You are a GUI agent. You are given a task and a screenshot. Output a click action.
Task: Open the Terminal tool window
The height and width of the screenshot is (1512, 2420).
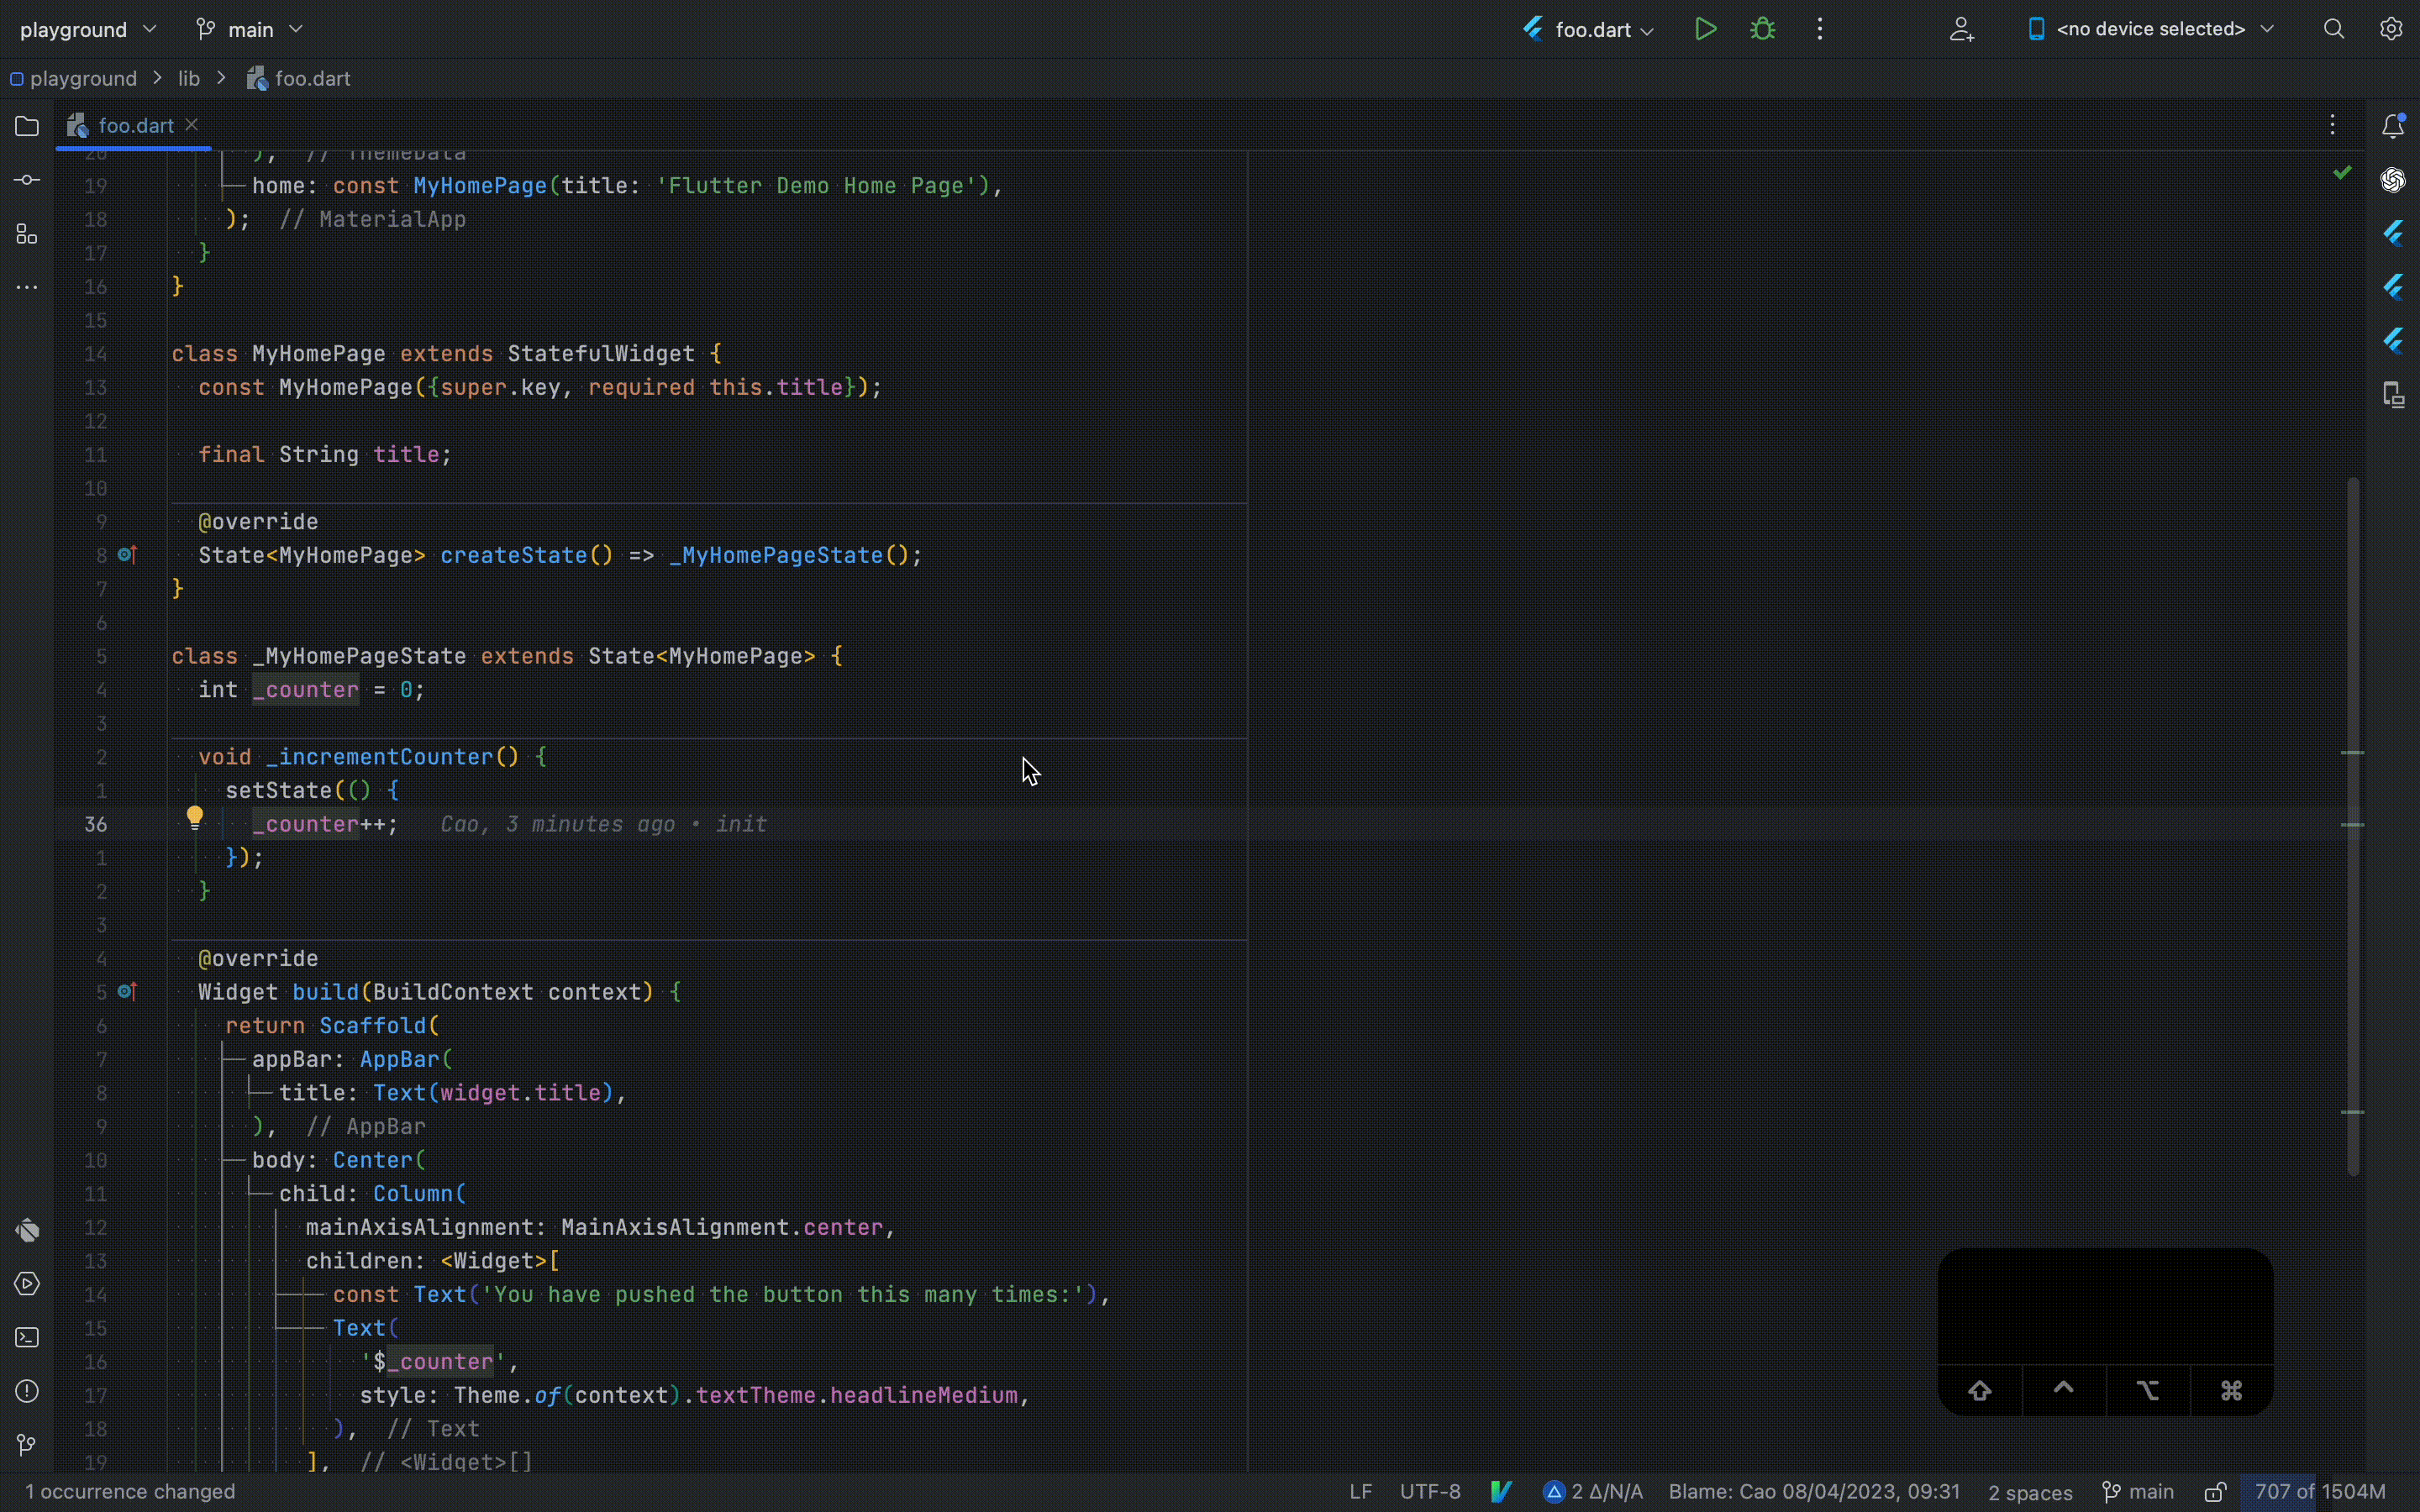[27, 1337]
